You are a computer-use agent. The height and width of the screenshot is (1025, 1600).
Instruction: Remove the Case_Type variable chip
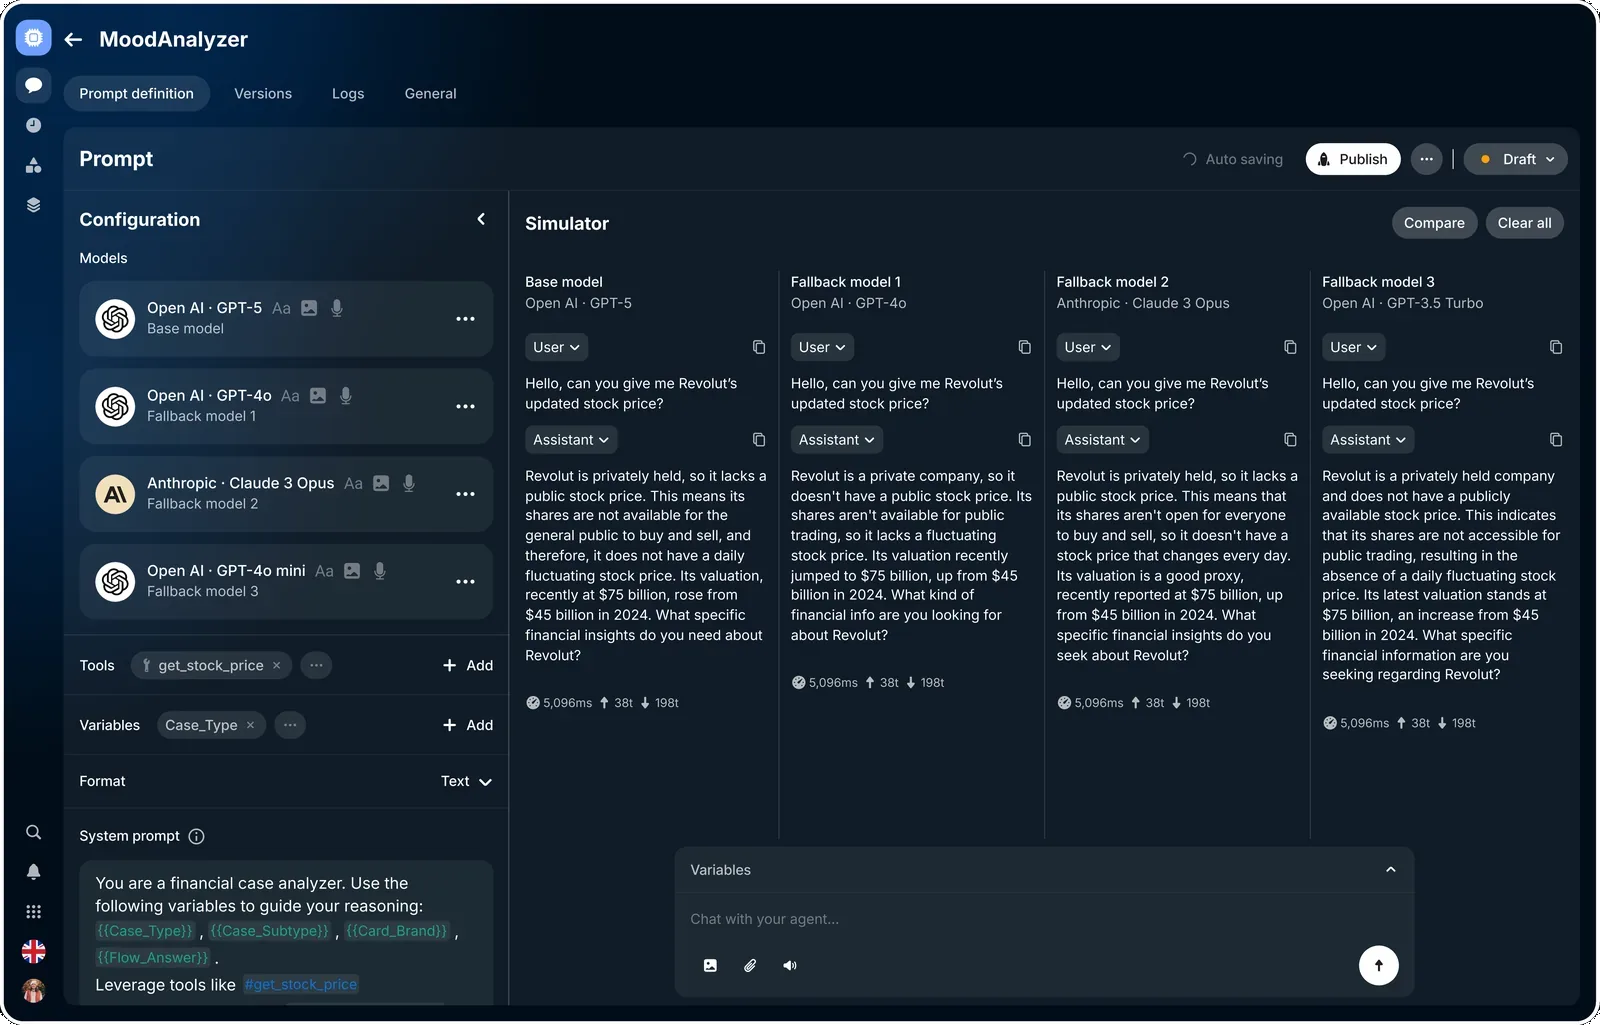(251, 725)
